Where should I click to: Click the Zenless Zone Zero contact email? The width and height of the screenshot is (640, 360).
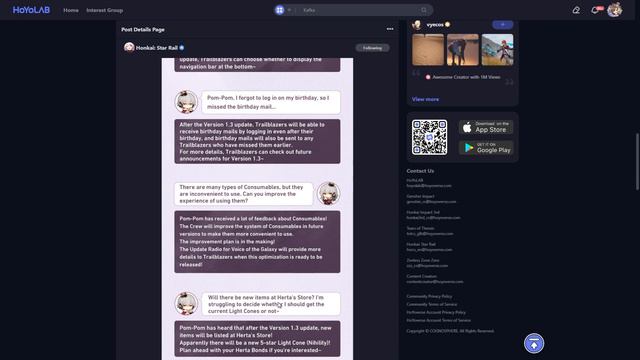pos(427,266)
